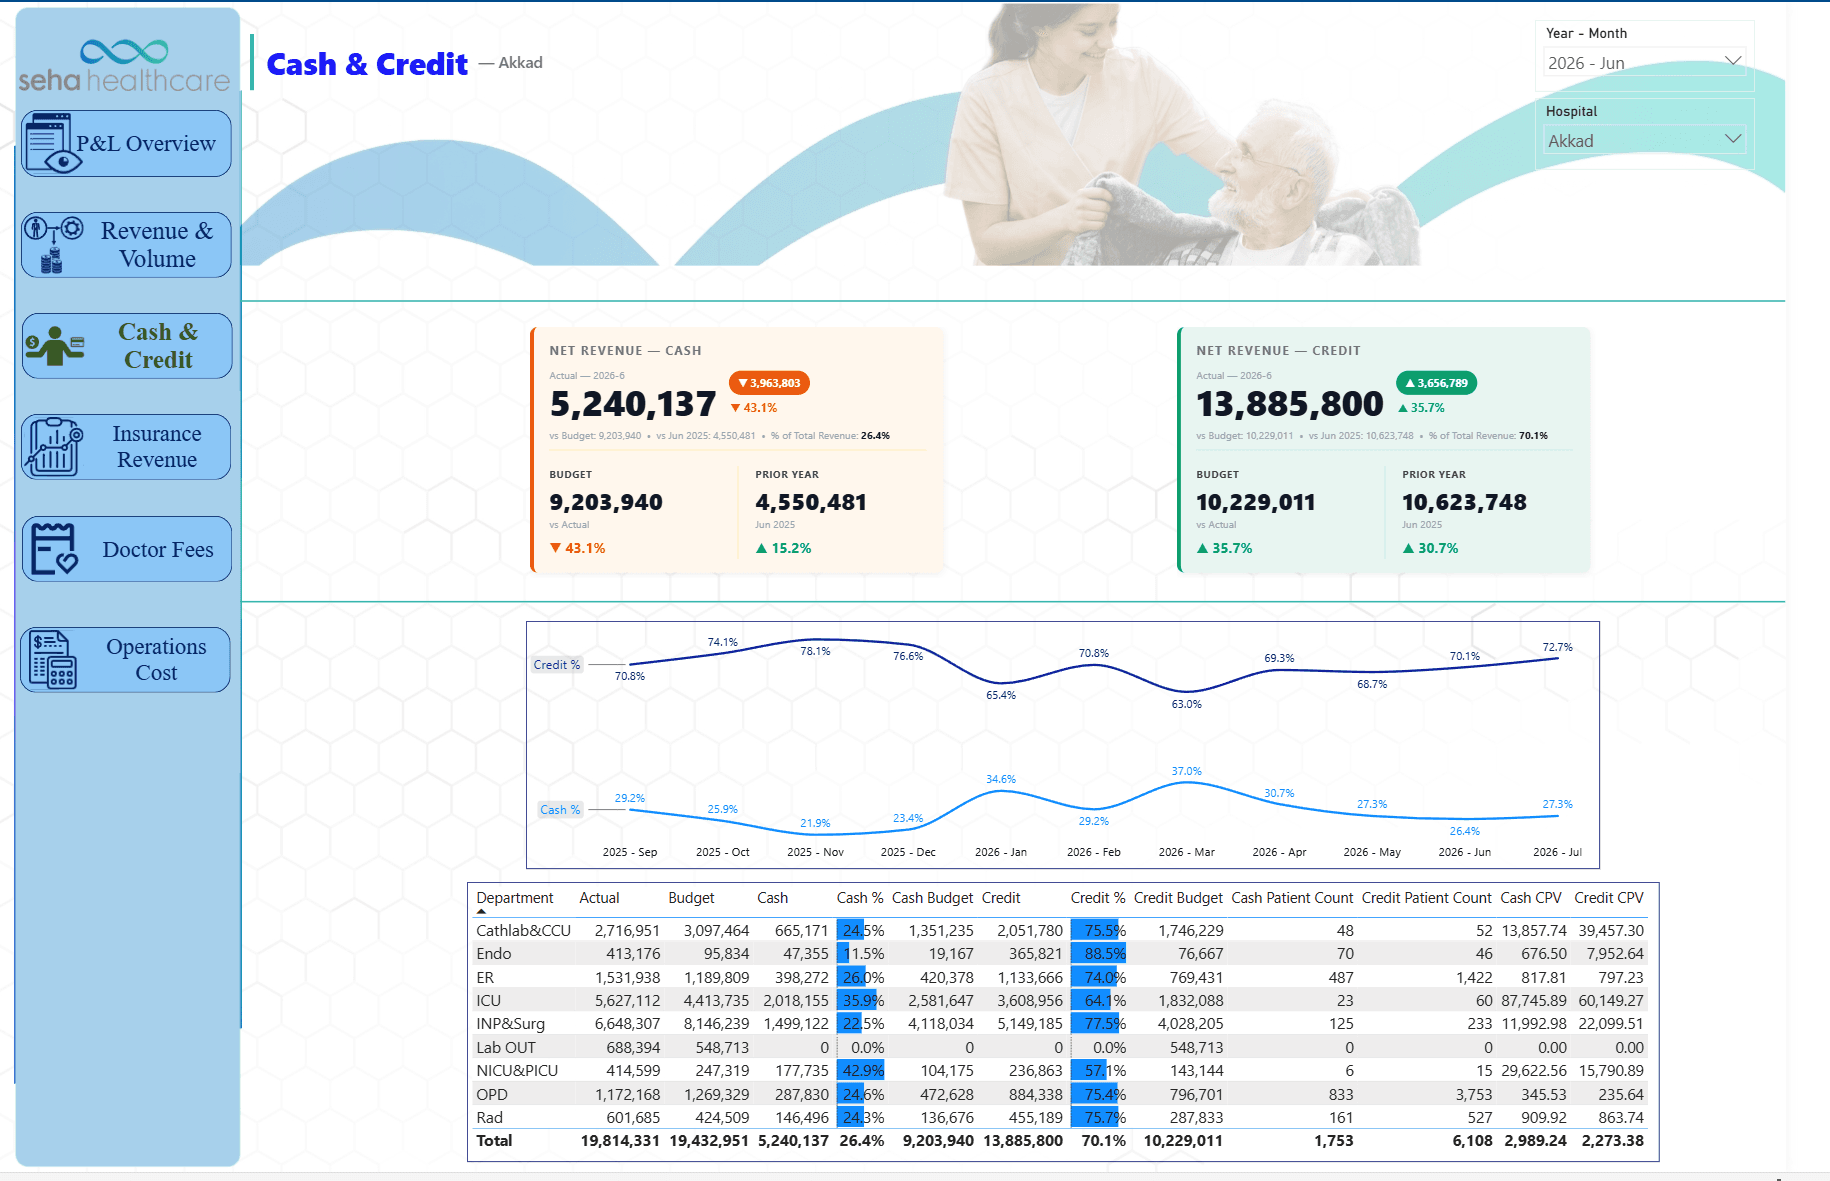Click the Cash CPV column header
The image size is (1830, 1181).
click(x=1530, y=898)
